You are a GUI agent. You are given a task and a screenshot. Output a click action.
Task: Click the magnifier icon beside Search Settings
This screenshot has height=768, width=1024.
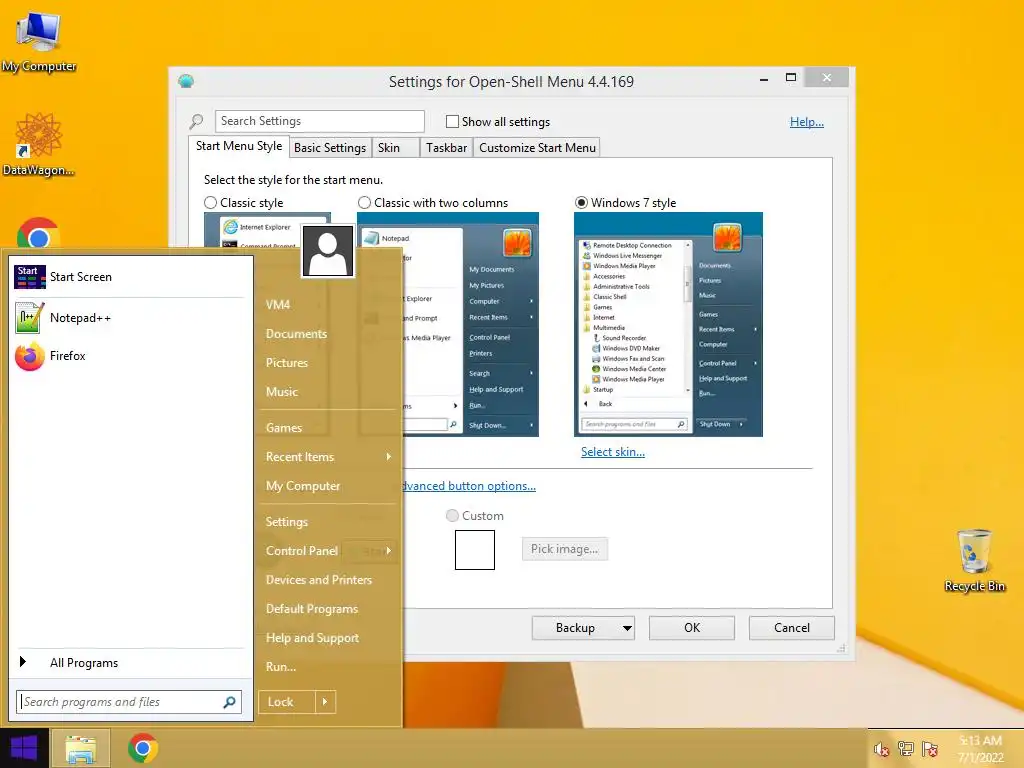coord(196,121)
